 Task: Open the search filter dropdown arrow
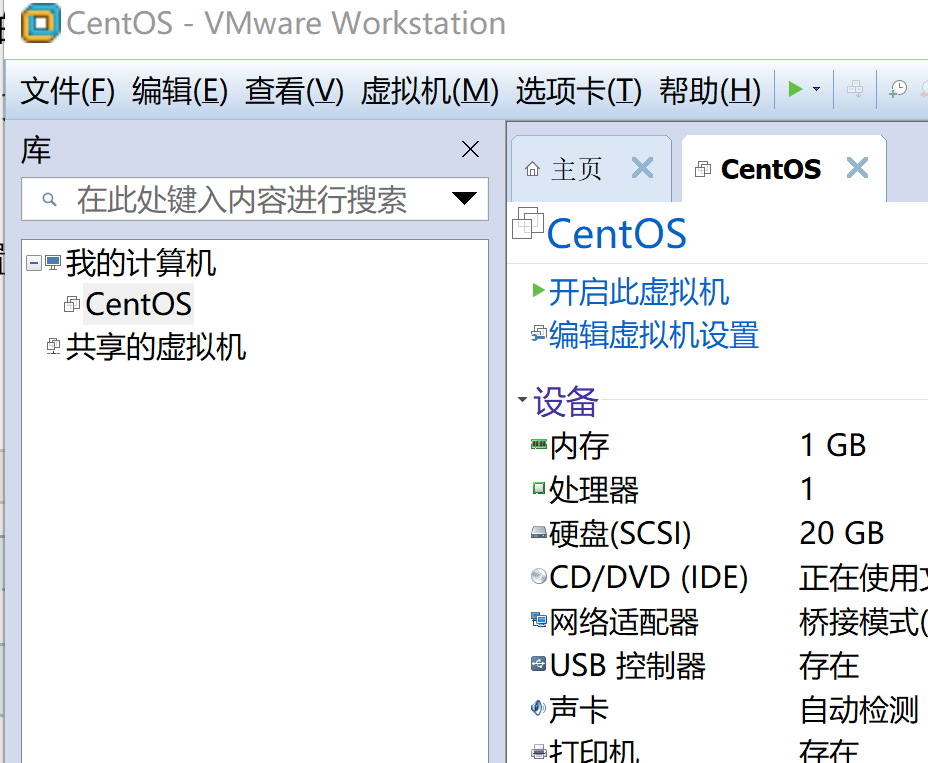(x=464, y=198)
